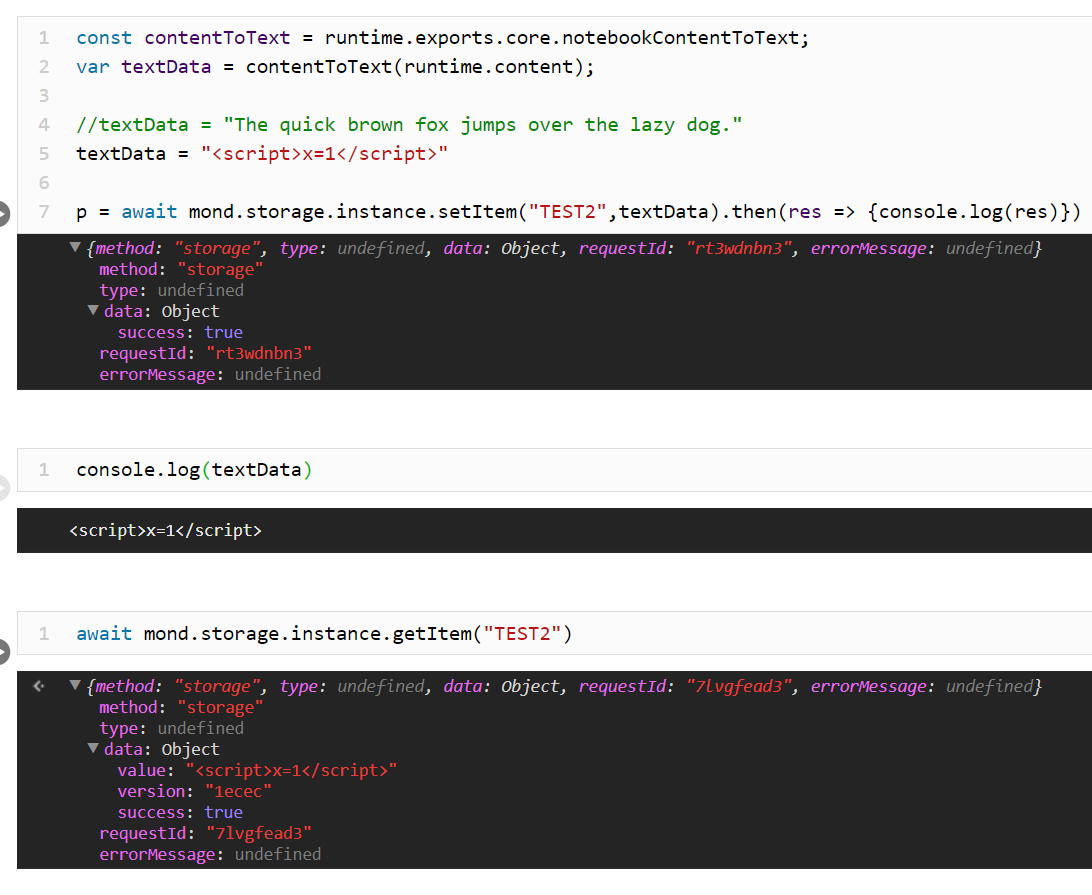The width and height of the screenshot is (1092, 895).
Task: Collapse the data Object in getItem result
Action: point(93,748)
